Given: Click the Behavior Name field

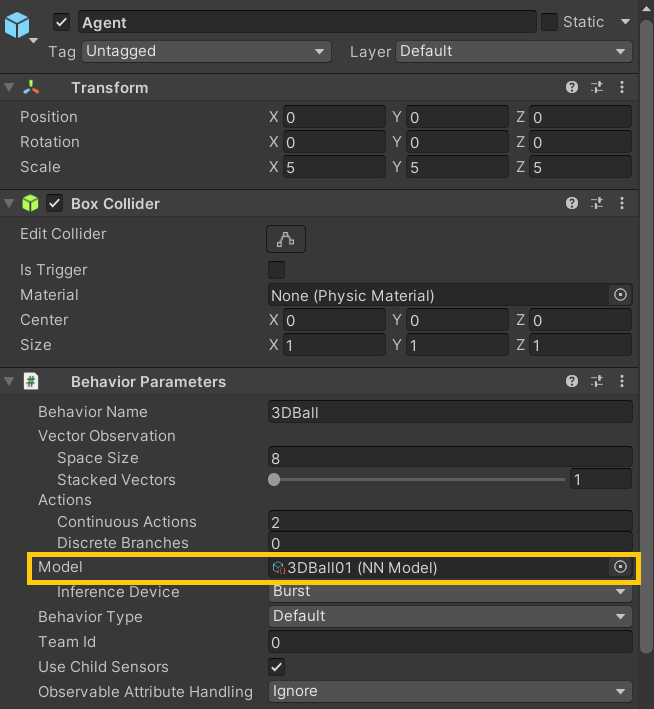Looking at the screenshot, I should (450, 412).
